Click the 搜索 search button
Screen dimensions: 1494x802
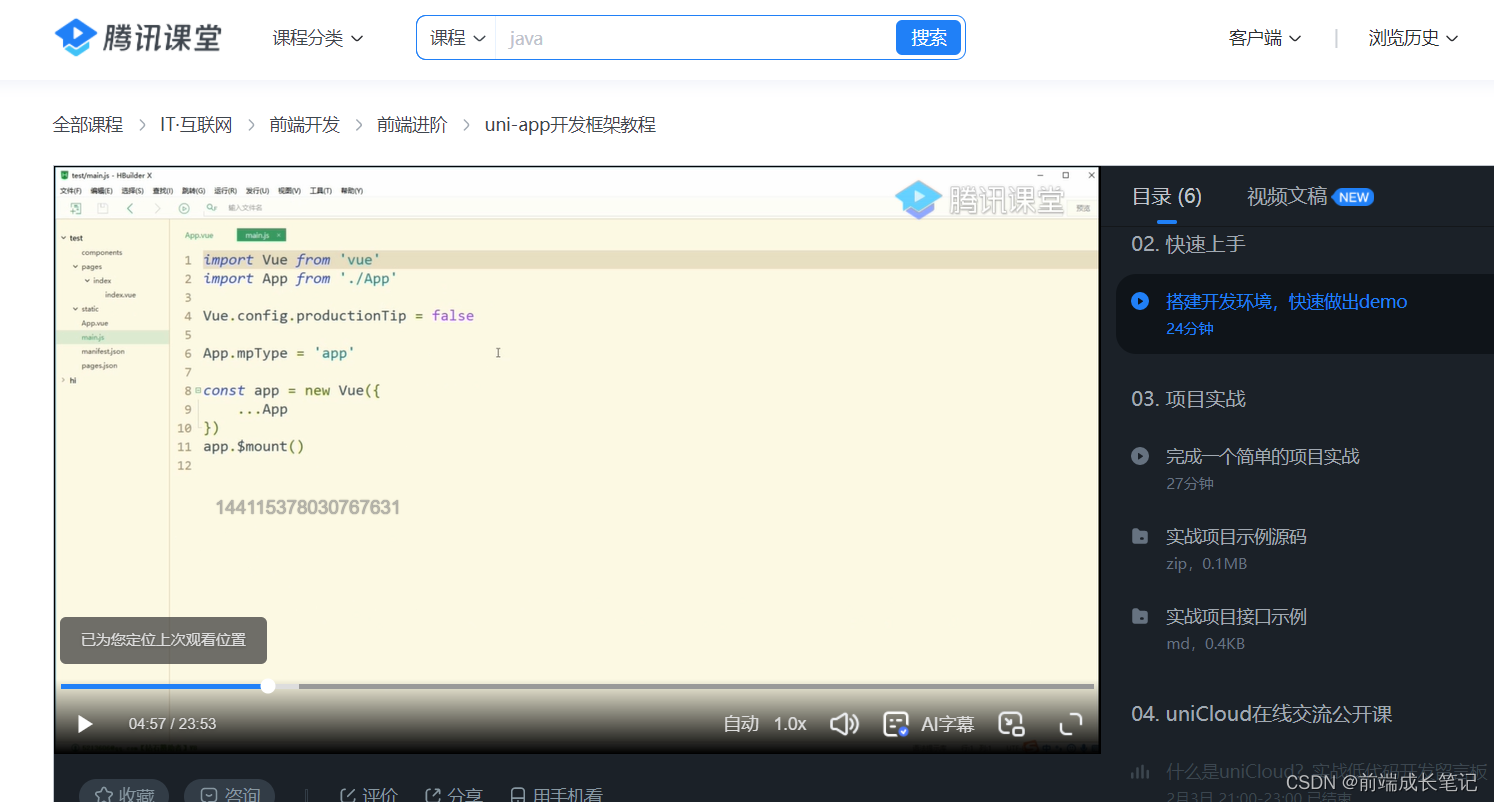pyautogui.click(x=928, y=38)
